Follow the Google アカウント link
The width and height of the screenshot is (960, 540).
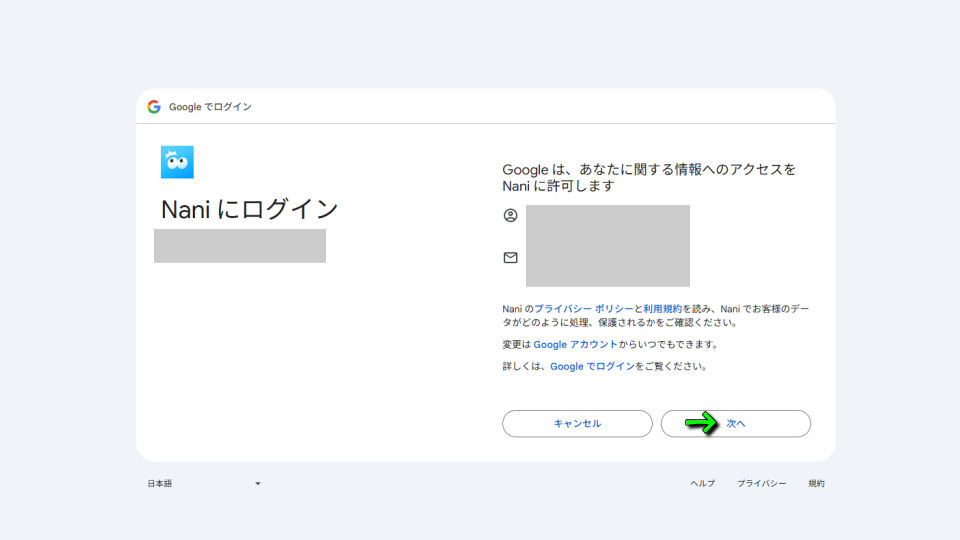coord(575,345)
